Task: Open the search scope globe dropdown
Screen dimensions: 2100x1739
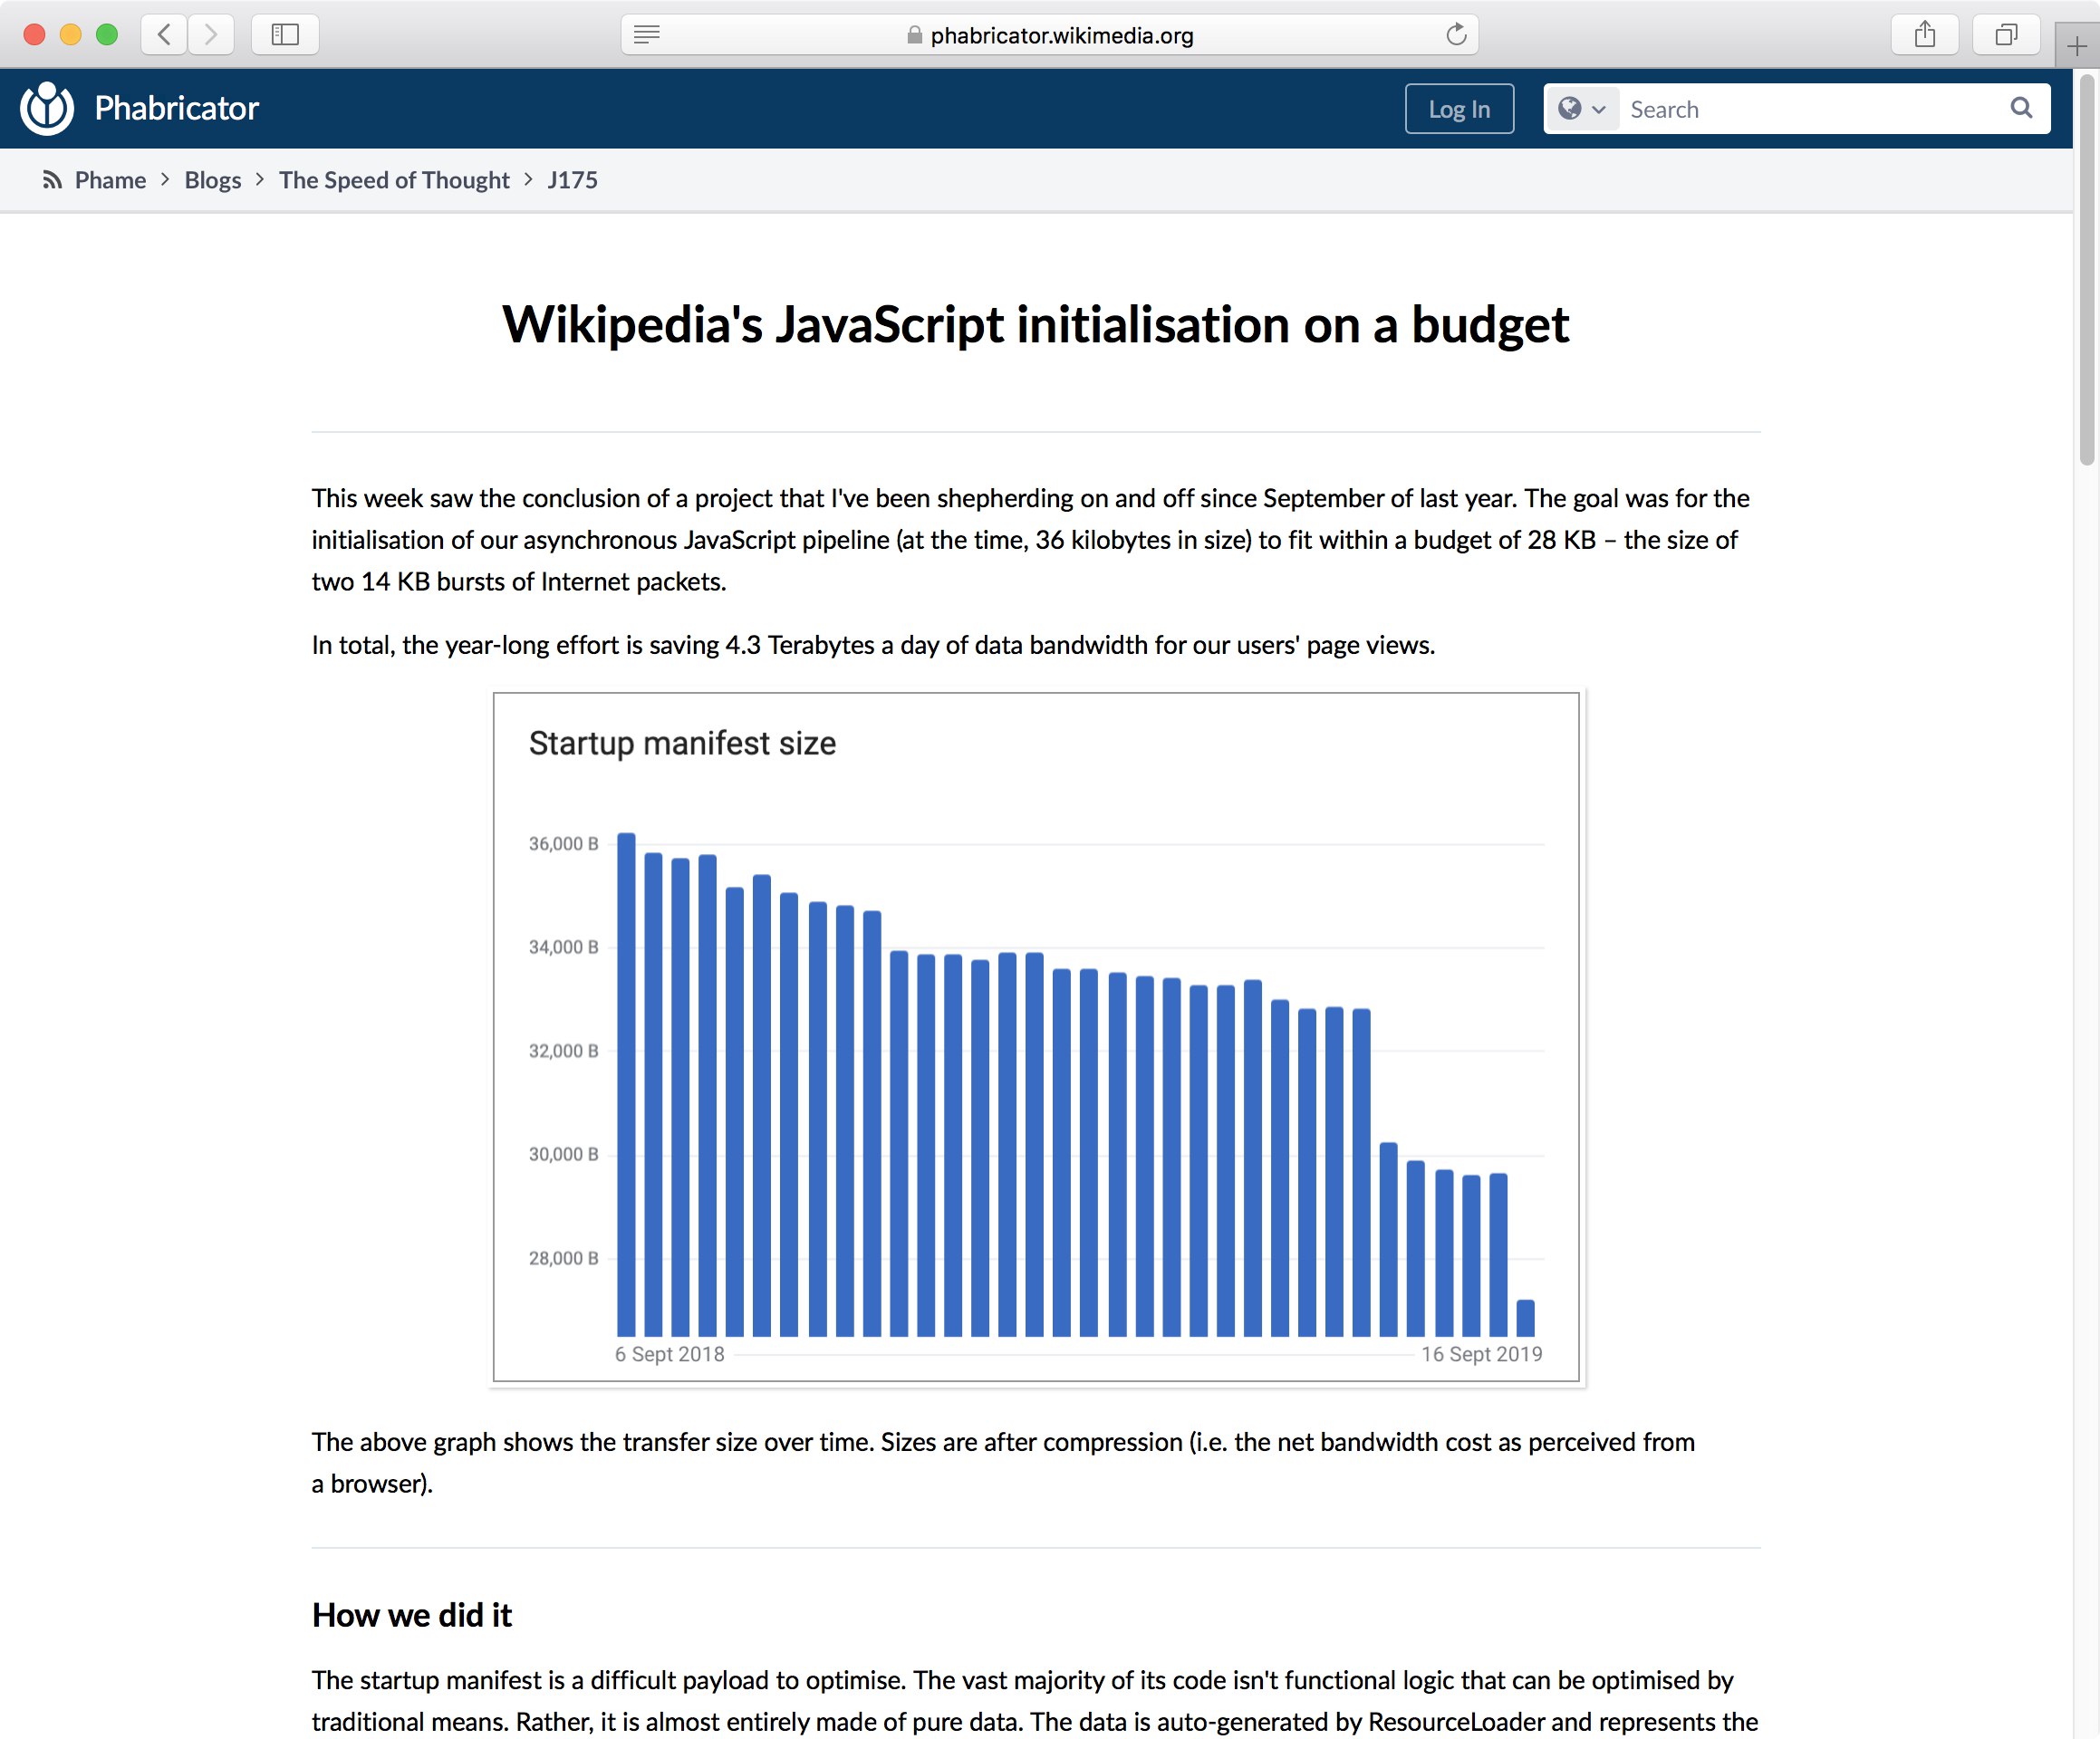Action: (x=1582, y=109)
